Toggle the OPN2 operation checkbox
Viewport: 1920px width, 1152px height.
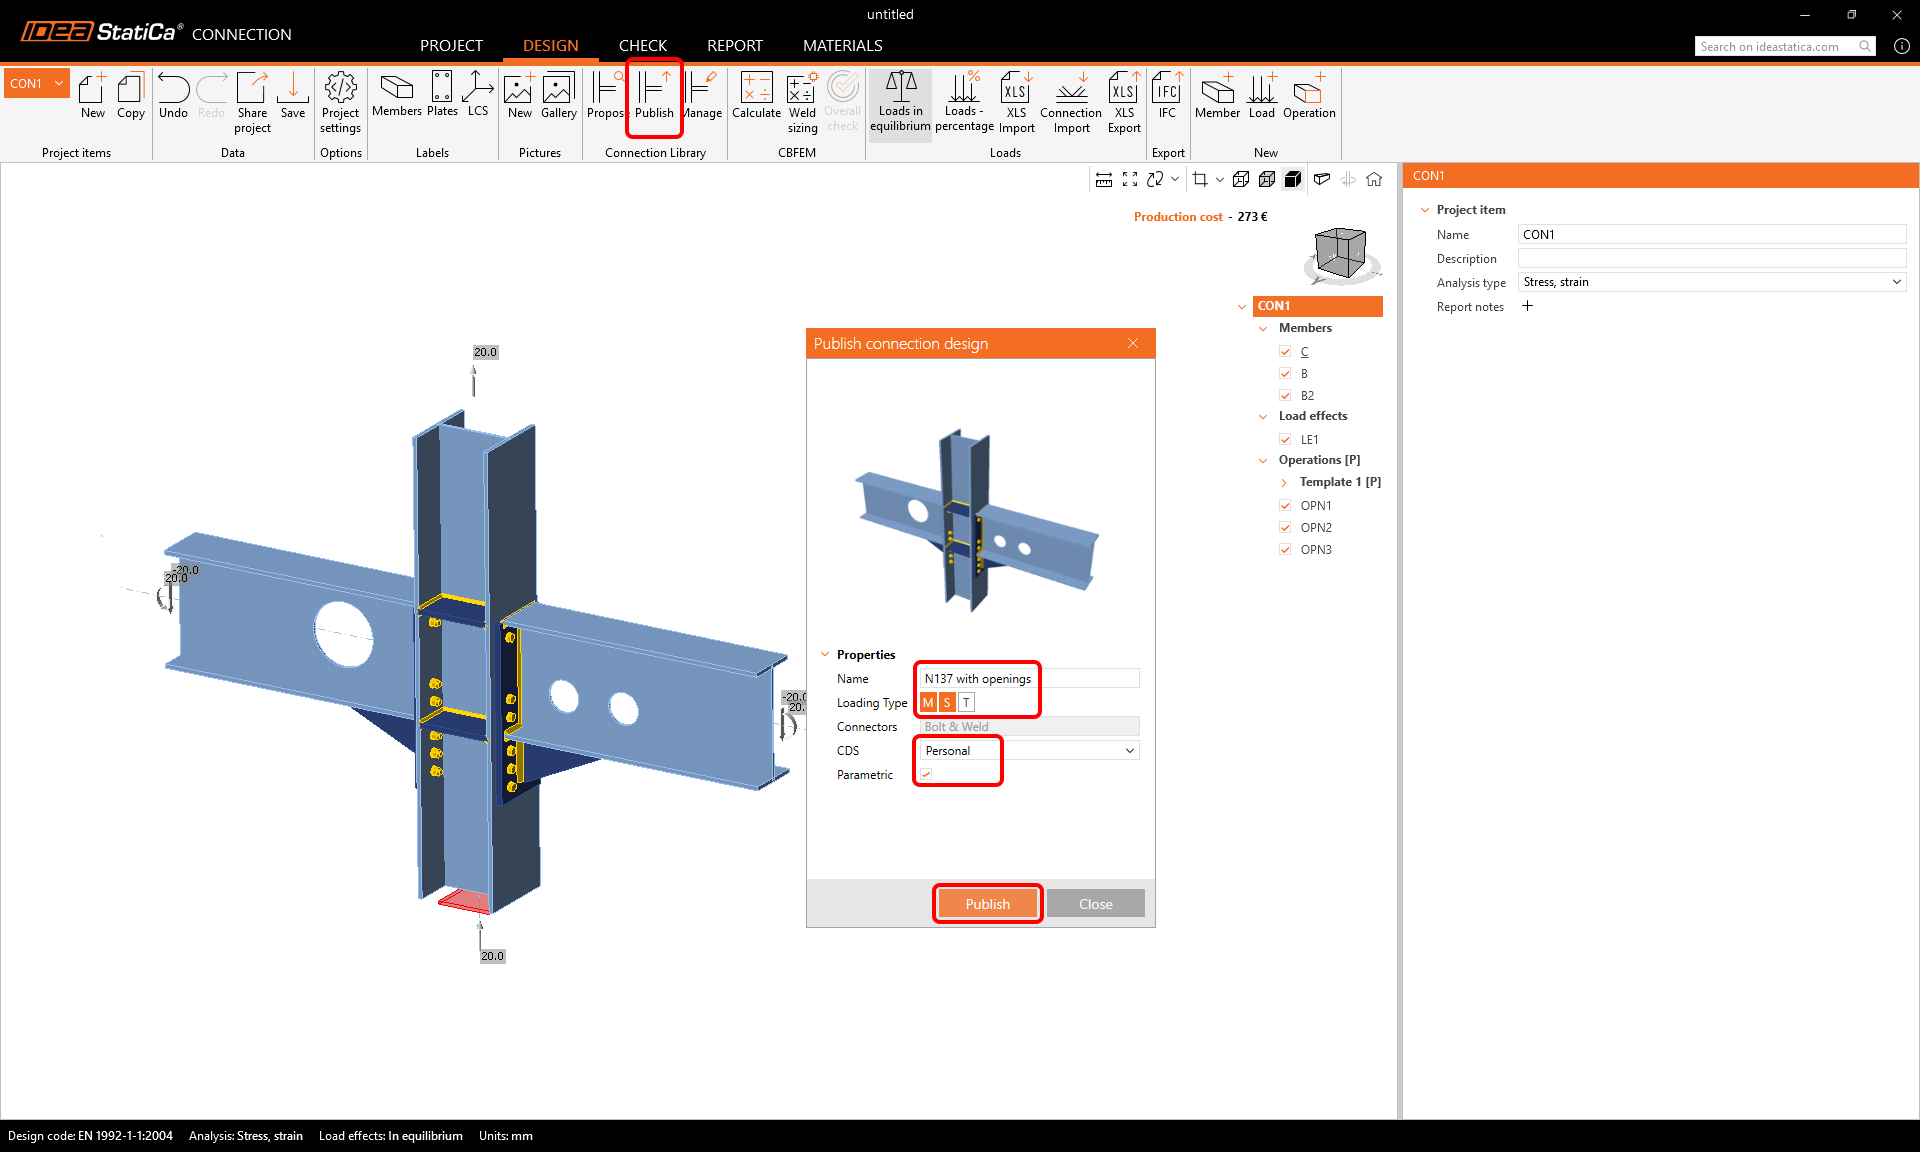coord(1285,528)
